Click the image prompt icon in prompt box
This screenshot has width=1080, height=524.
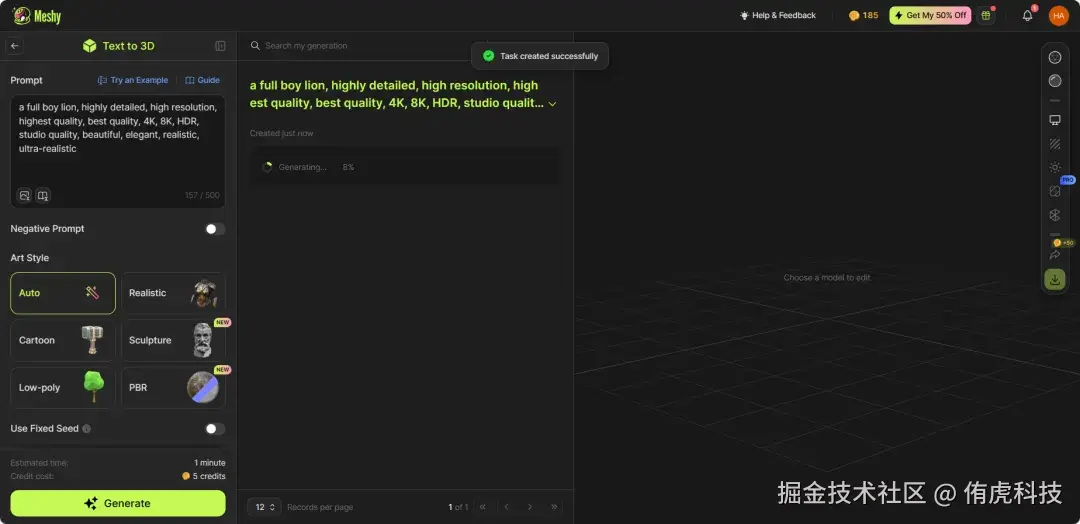pos(25,196)
